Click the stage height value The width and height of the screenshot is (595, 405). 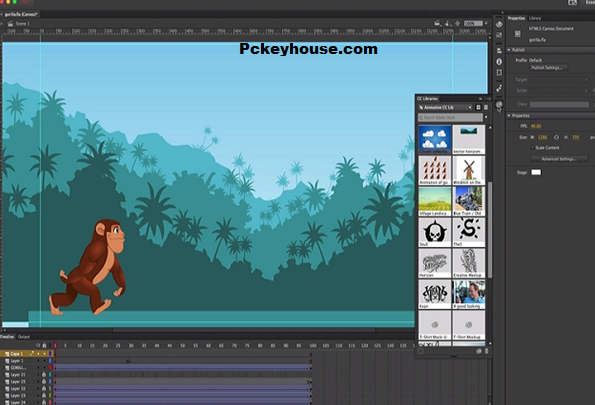coord(575,137)
